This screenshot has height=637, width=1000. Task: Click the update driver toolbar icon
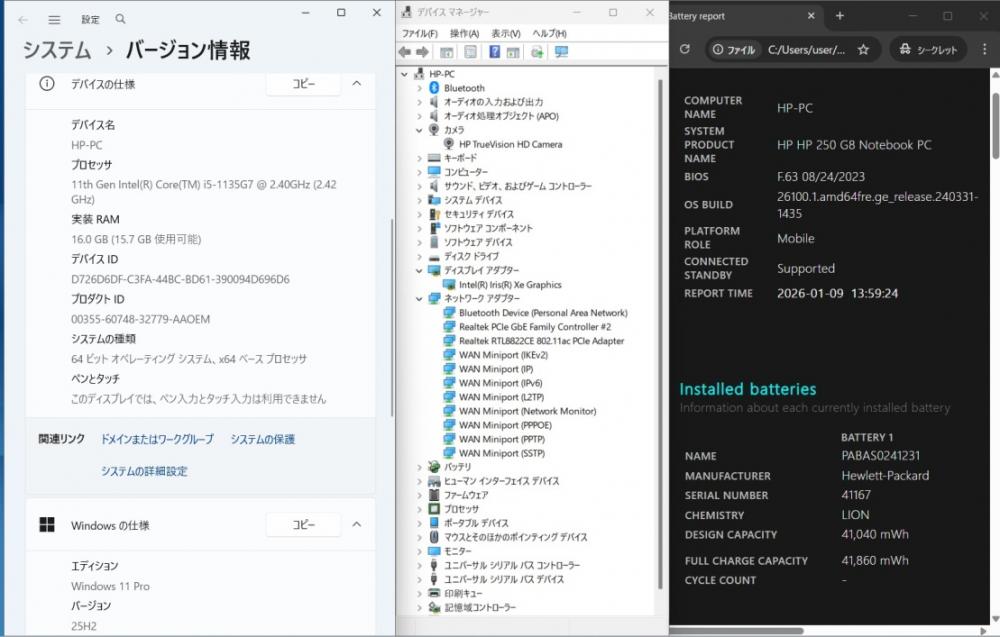(537, 52)
